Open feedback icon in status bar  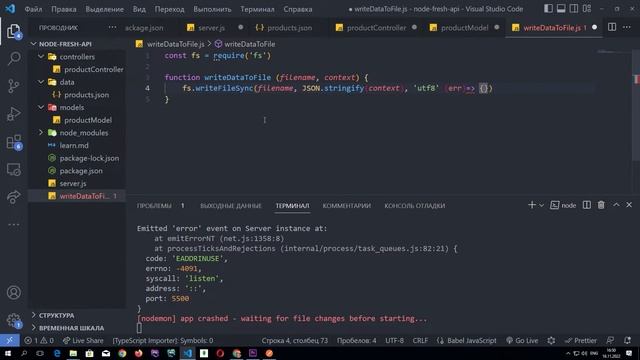pos(610,340)
